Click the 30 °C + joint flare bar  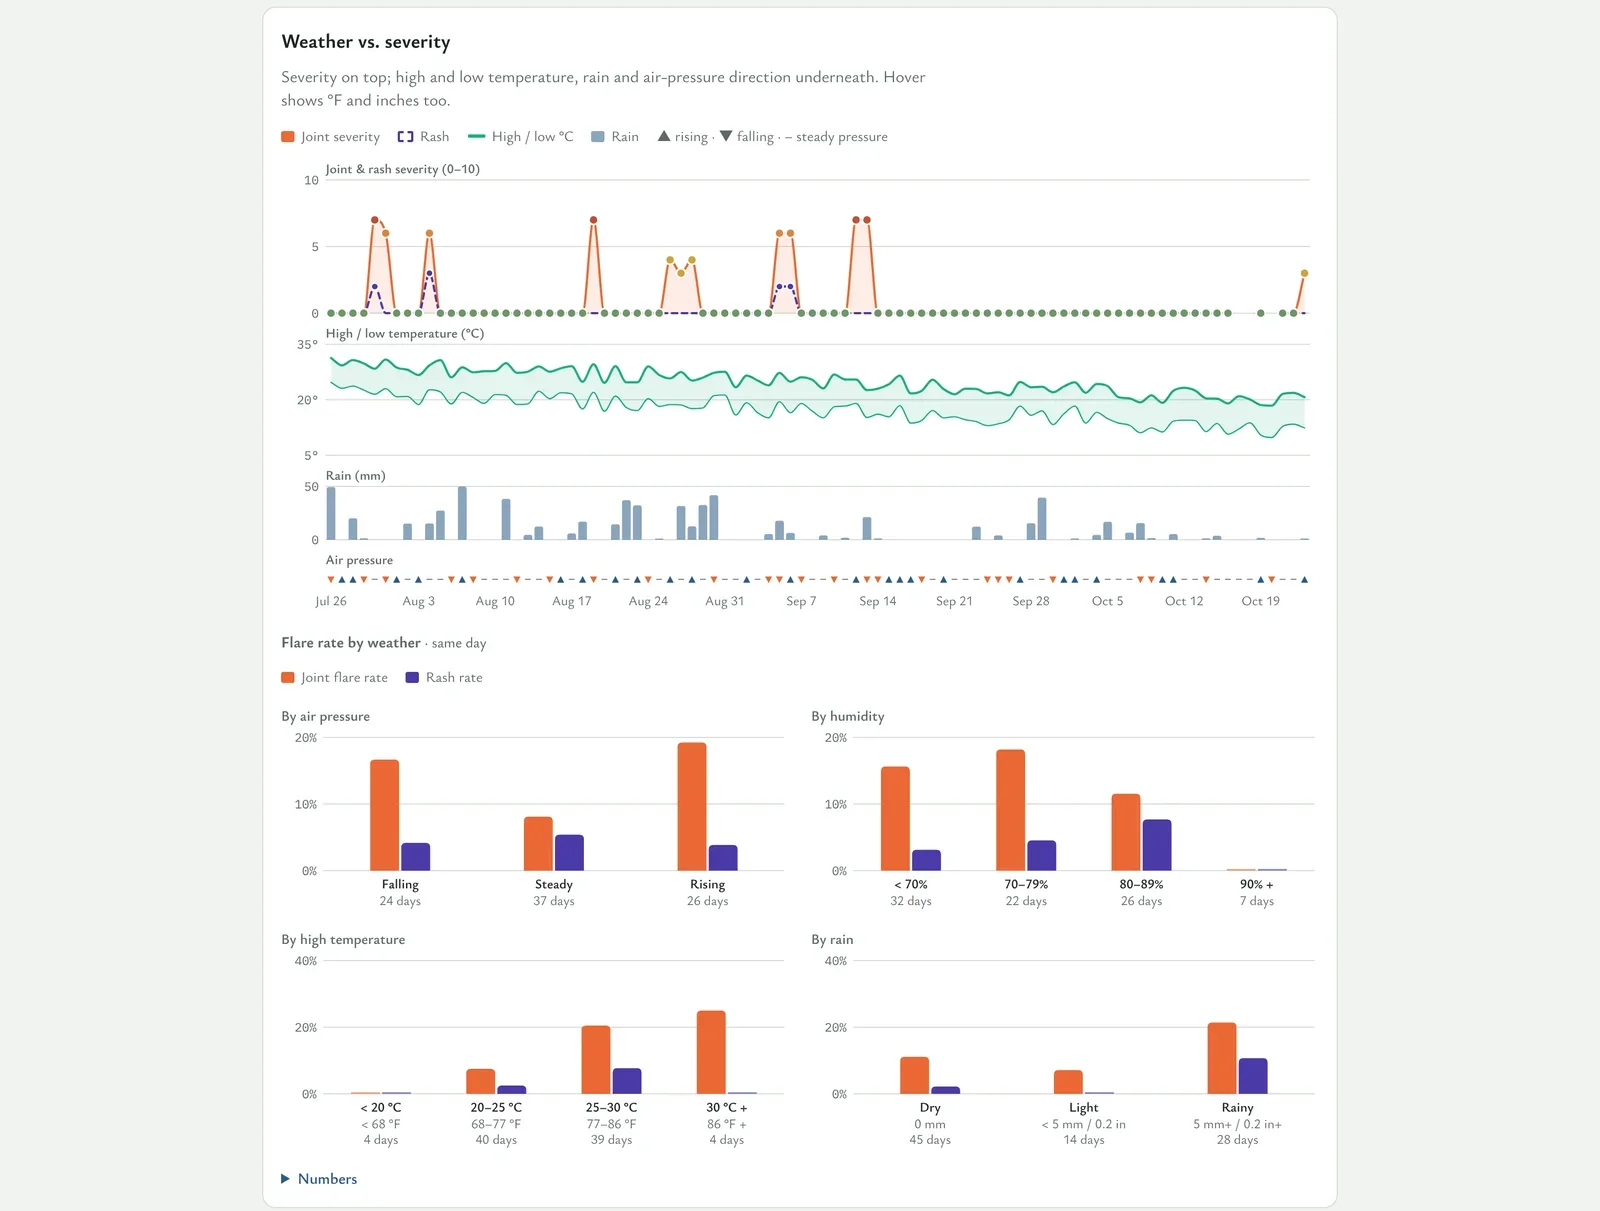tap(711, 1052)
